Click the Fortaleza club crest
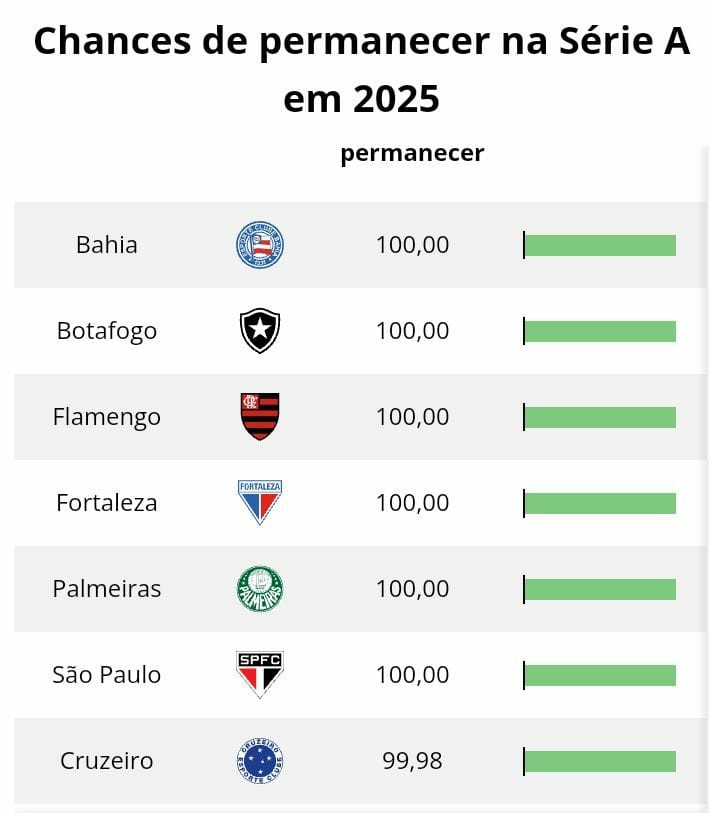Image resolution: width=712 pixels, height=813 pixels. 260,502
